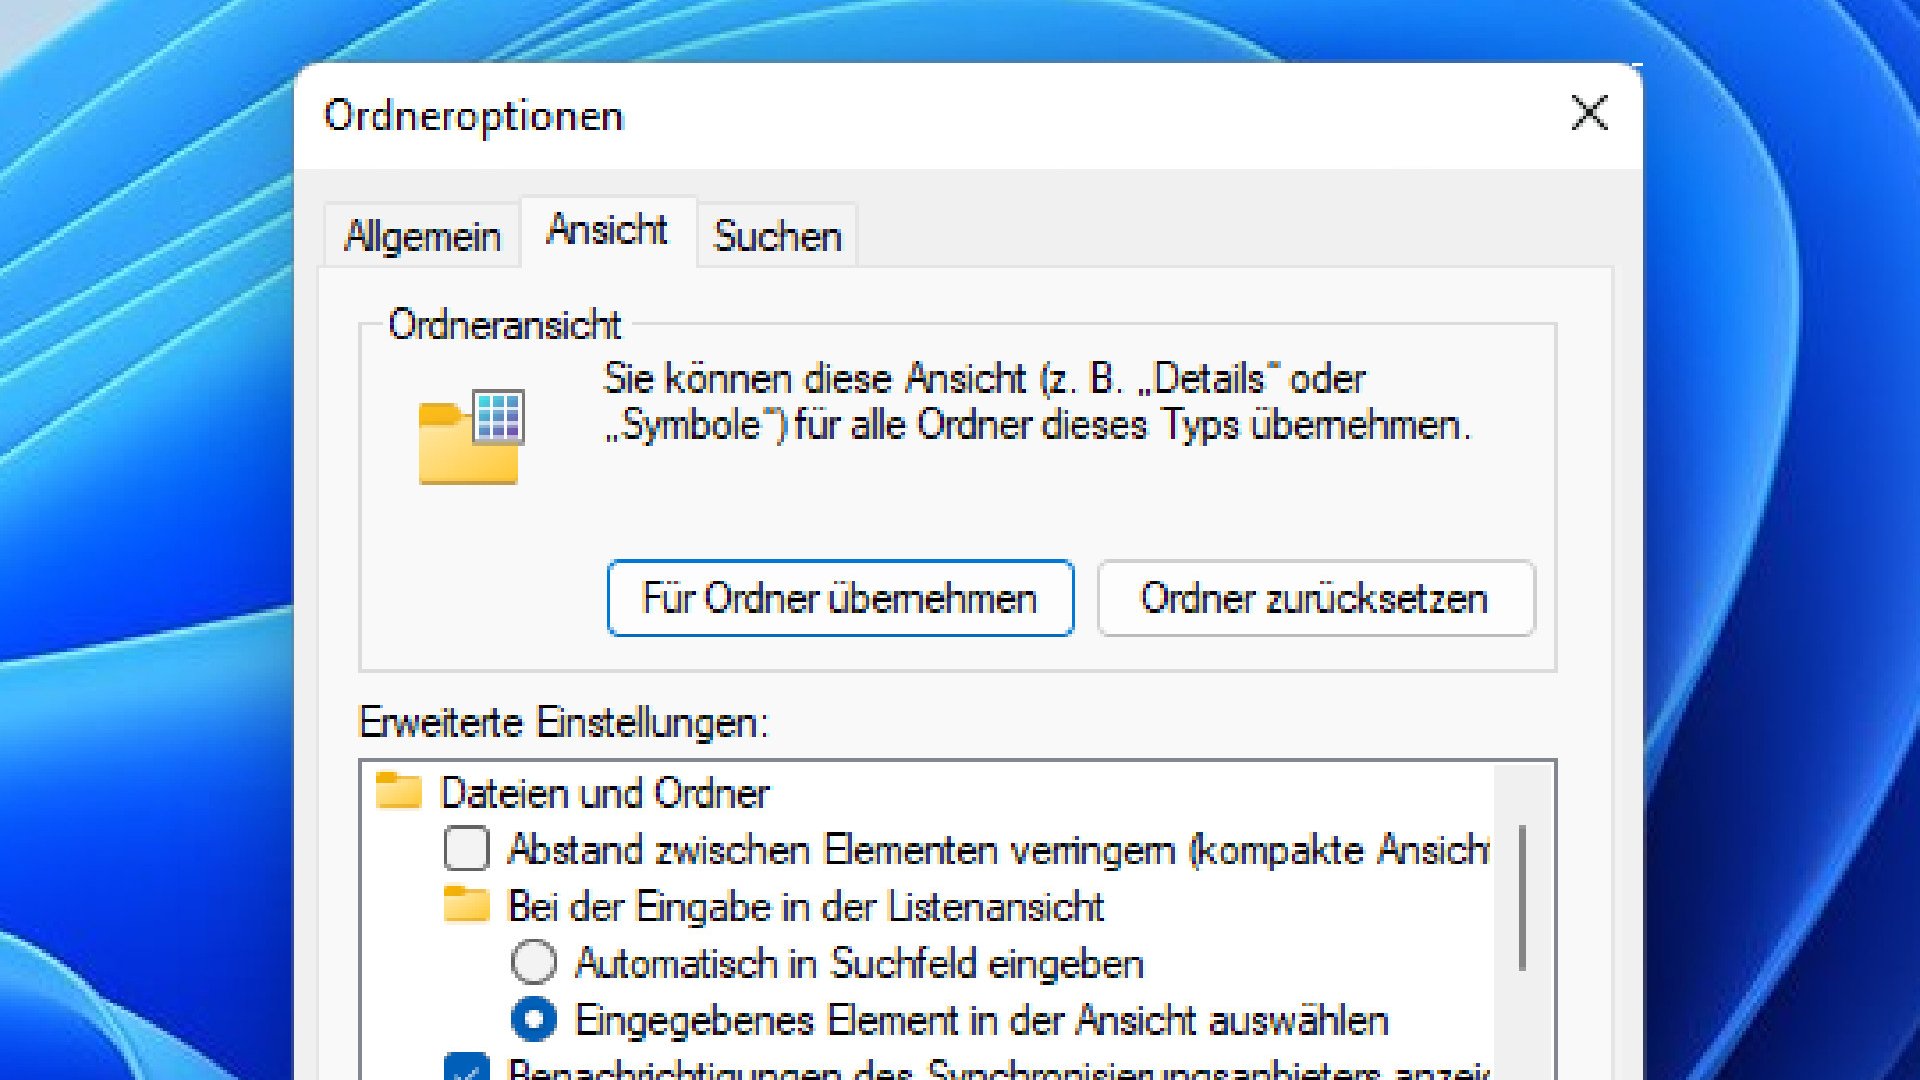Select Eingegebenes Element in der Ansicht auswählen
Image resolution: width=1920 pixels, height=1080 pixels.
click(536, 1019)
